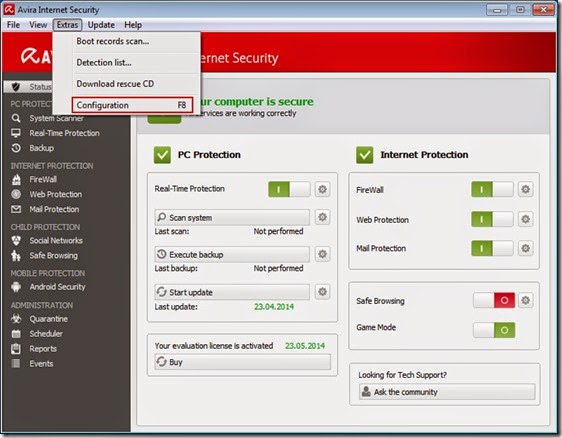Click the Scan system button

pos(232,218)
